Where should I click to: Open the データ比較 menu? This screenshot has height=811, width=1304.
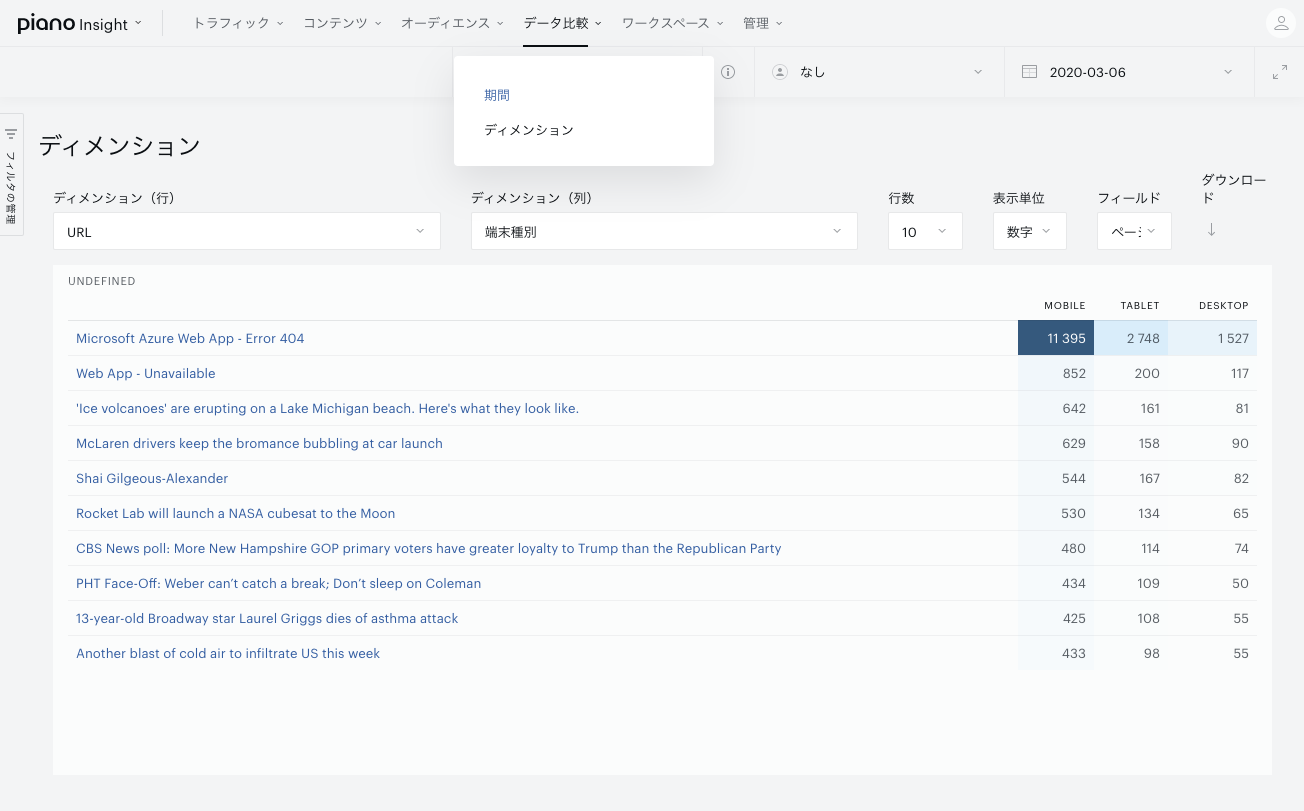click(x=563, y=23)
